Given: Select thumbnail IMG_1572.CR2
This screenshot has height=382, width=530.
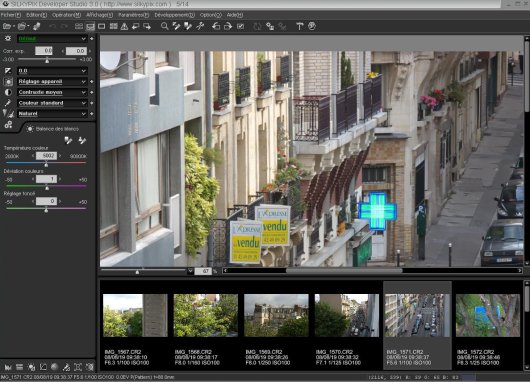Looking at the screenshot, I should [488, 326].
